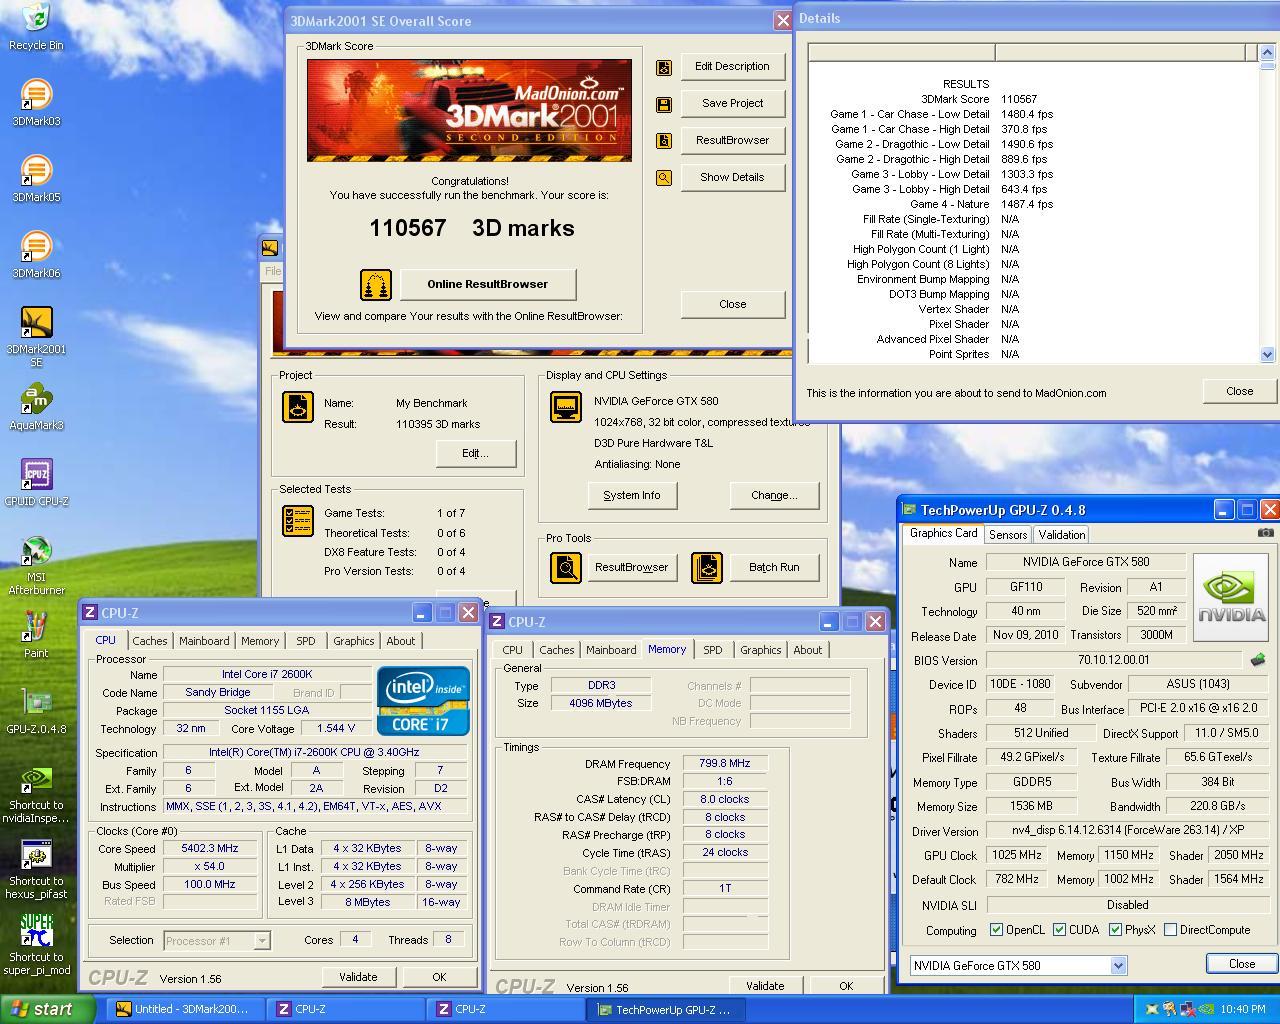Click Close in the Details window
Viewport: 1280px width, 1024px height.
tap(1240, 392)
